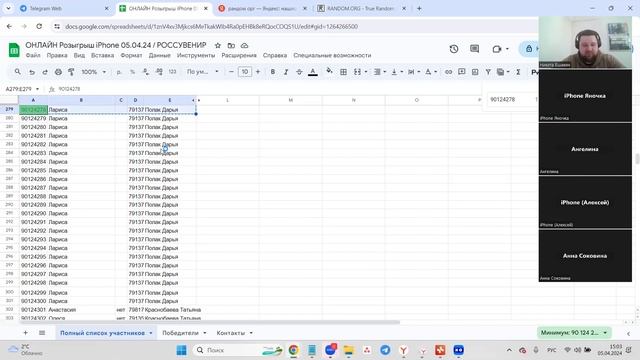
Task: Click insert link icon
Action: click(448, 72)
